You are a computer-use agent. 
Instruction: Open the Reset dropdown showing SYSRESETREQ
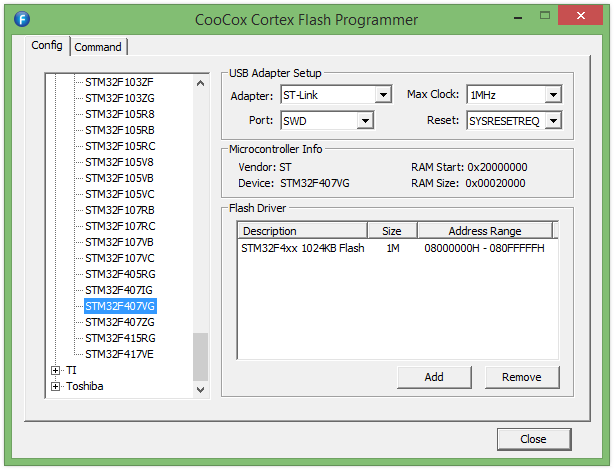tap(553, 121)
